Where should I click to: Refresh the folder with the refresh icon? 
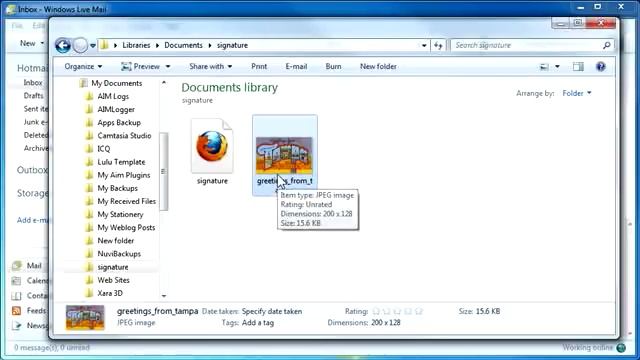(x=438, y=45)
